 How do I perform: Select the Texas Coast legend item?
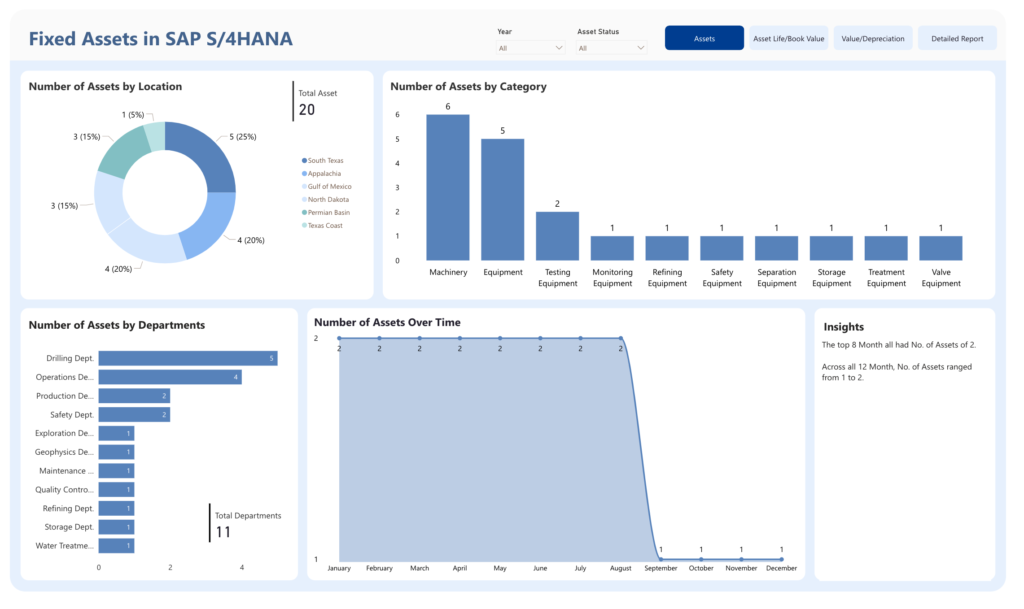pyautogui.click(x=322, y=226)
